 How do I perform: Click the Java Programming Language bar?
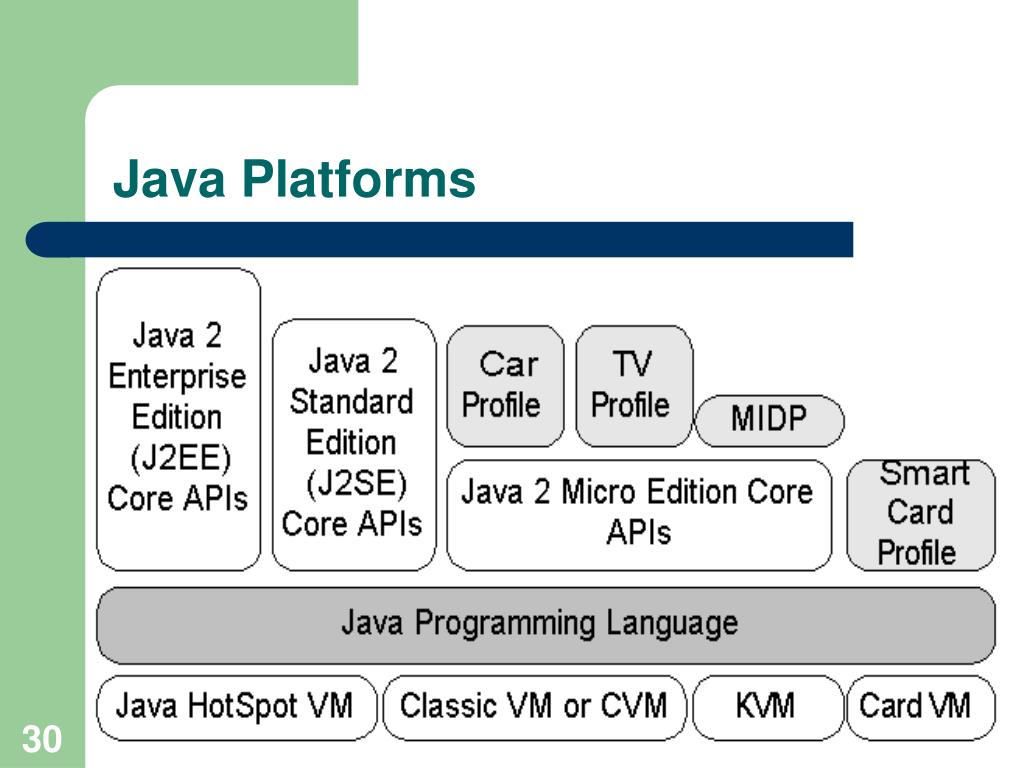click(x=546, y=625)
